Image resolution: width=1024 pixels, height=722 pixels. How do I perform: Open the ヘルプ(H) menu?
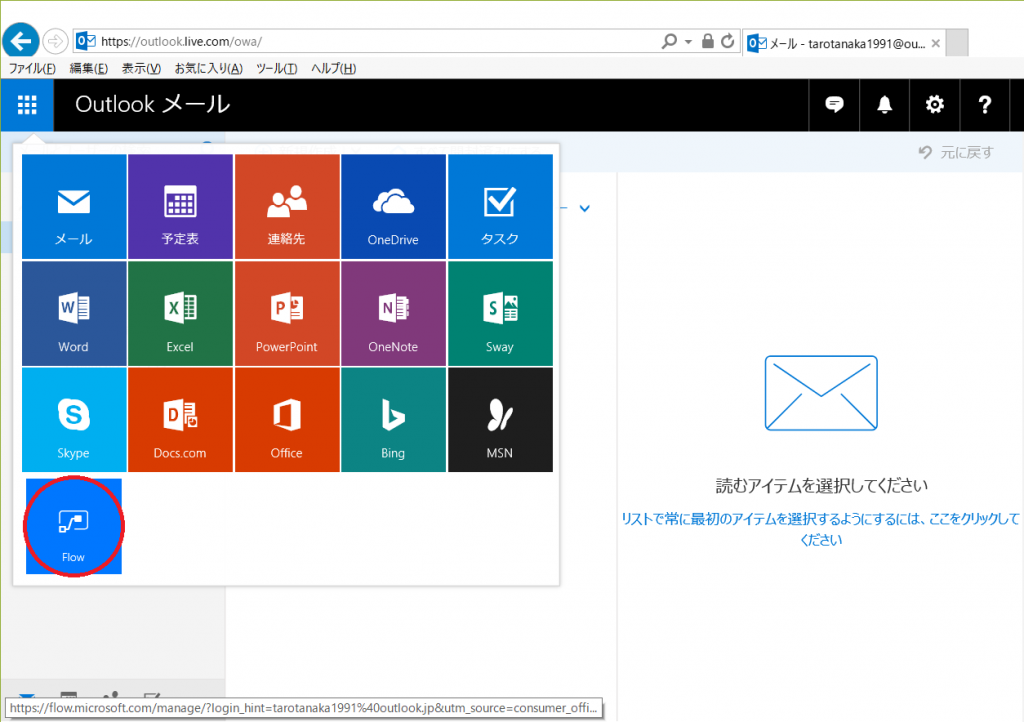tap(333, 69)
